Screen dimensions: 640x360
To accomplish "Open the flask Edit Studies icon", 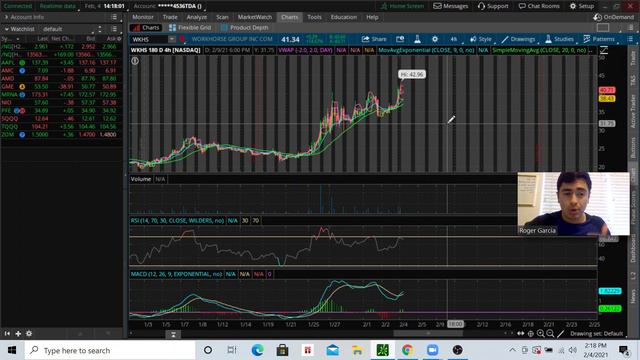I will [417, 39].
